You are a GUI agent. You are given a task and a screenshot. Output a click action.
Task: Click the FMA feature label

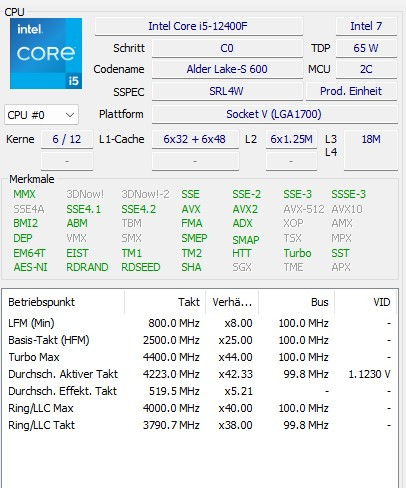pyautogui.click(x=192, y=223)
